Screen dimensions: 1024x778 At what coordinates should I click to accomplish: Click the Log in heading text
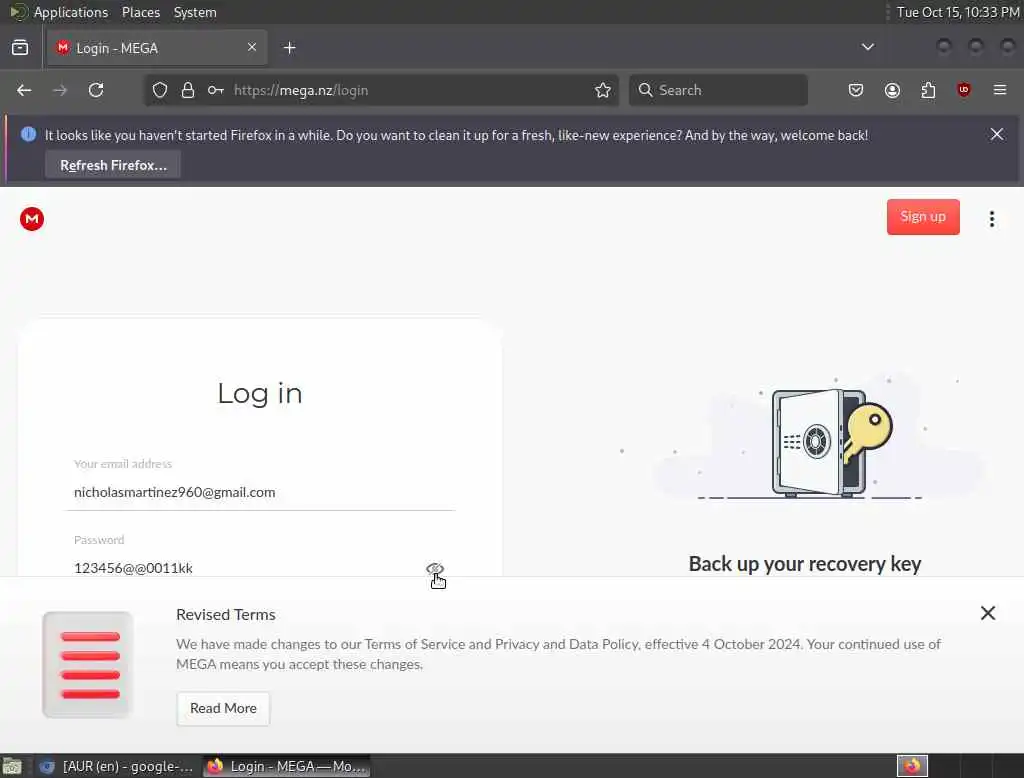[x=260, y=394]
